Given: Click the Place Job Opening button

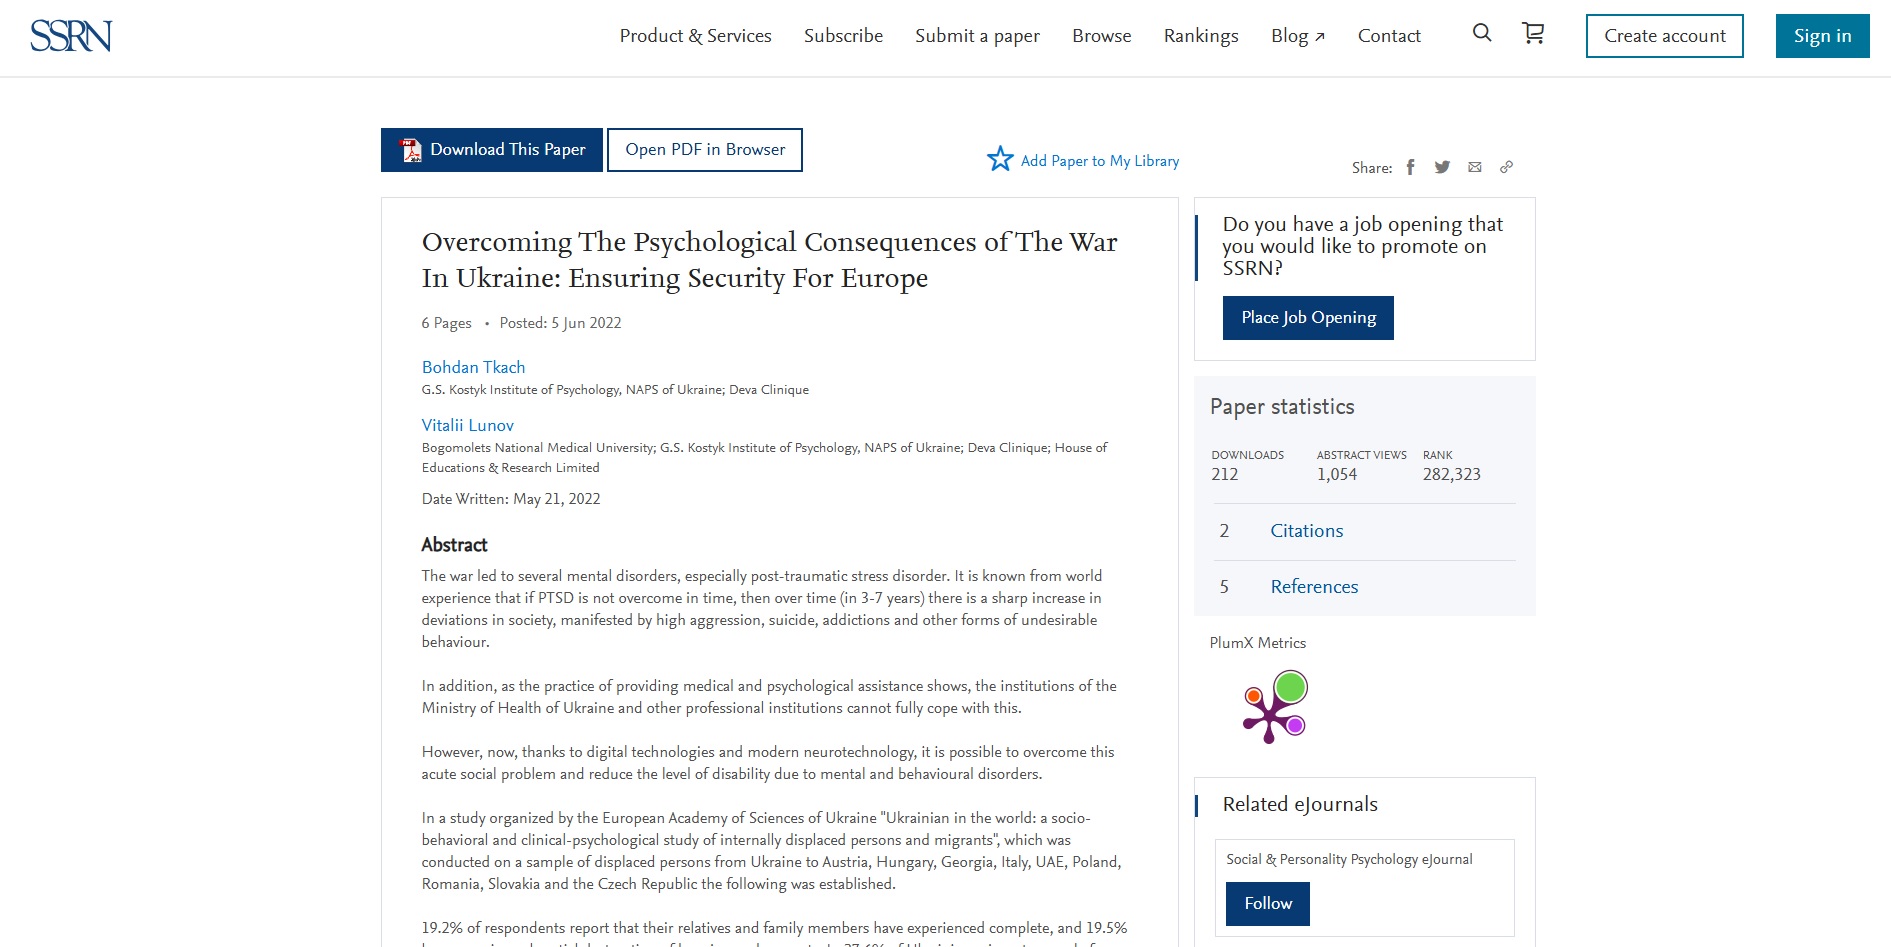Looking at the screenshot, I should point(1308,318).
